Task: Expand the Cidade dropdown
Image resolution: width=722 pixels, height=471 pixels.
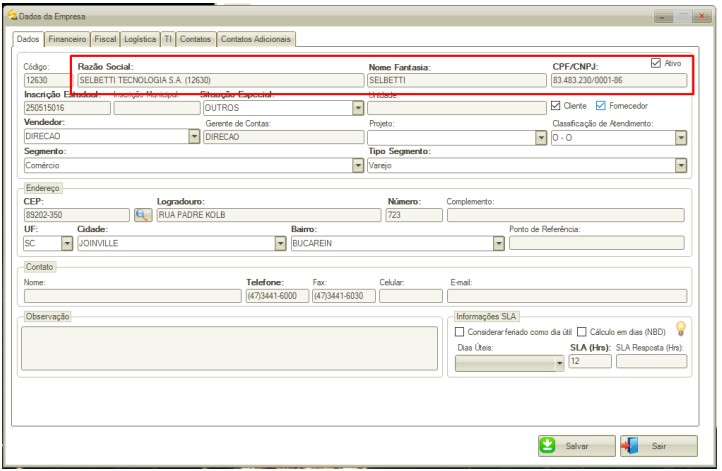Action: click(280, 243)
